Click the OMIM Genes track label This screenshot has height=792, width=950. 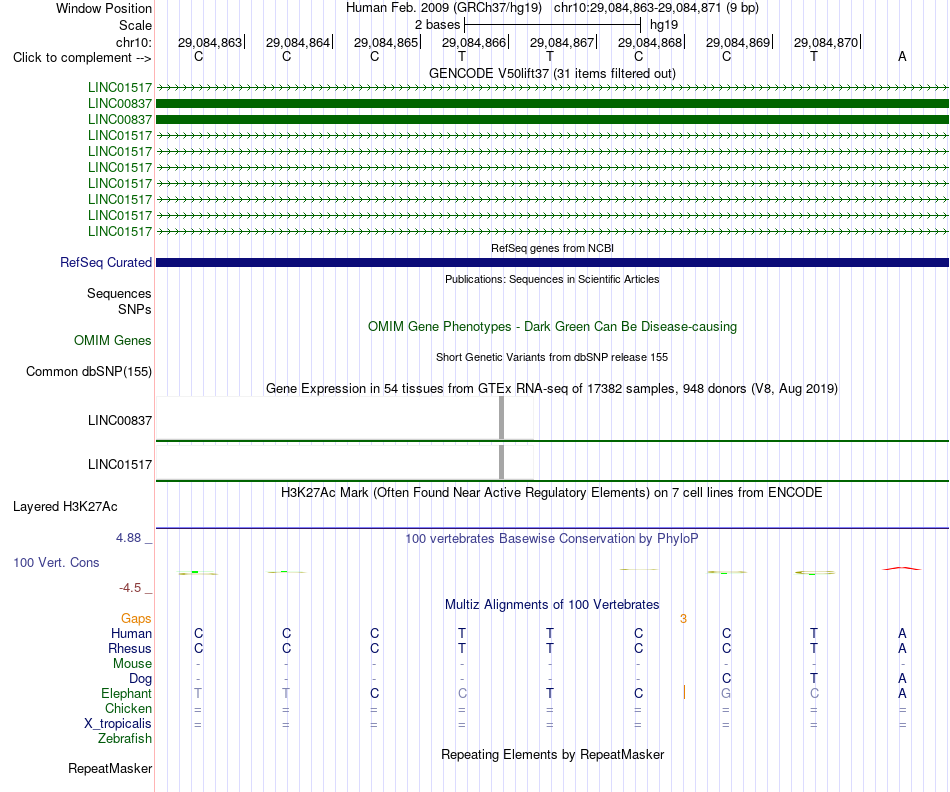112,341
